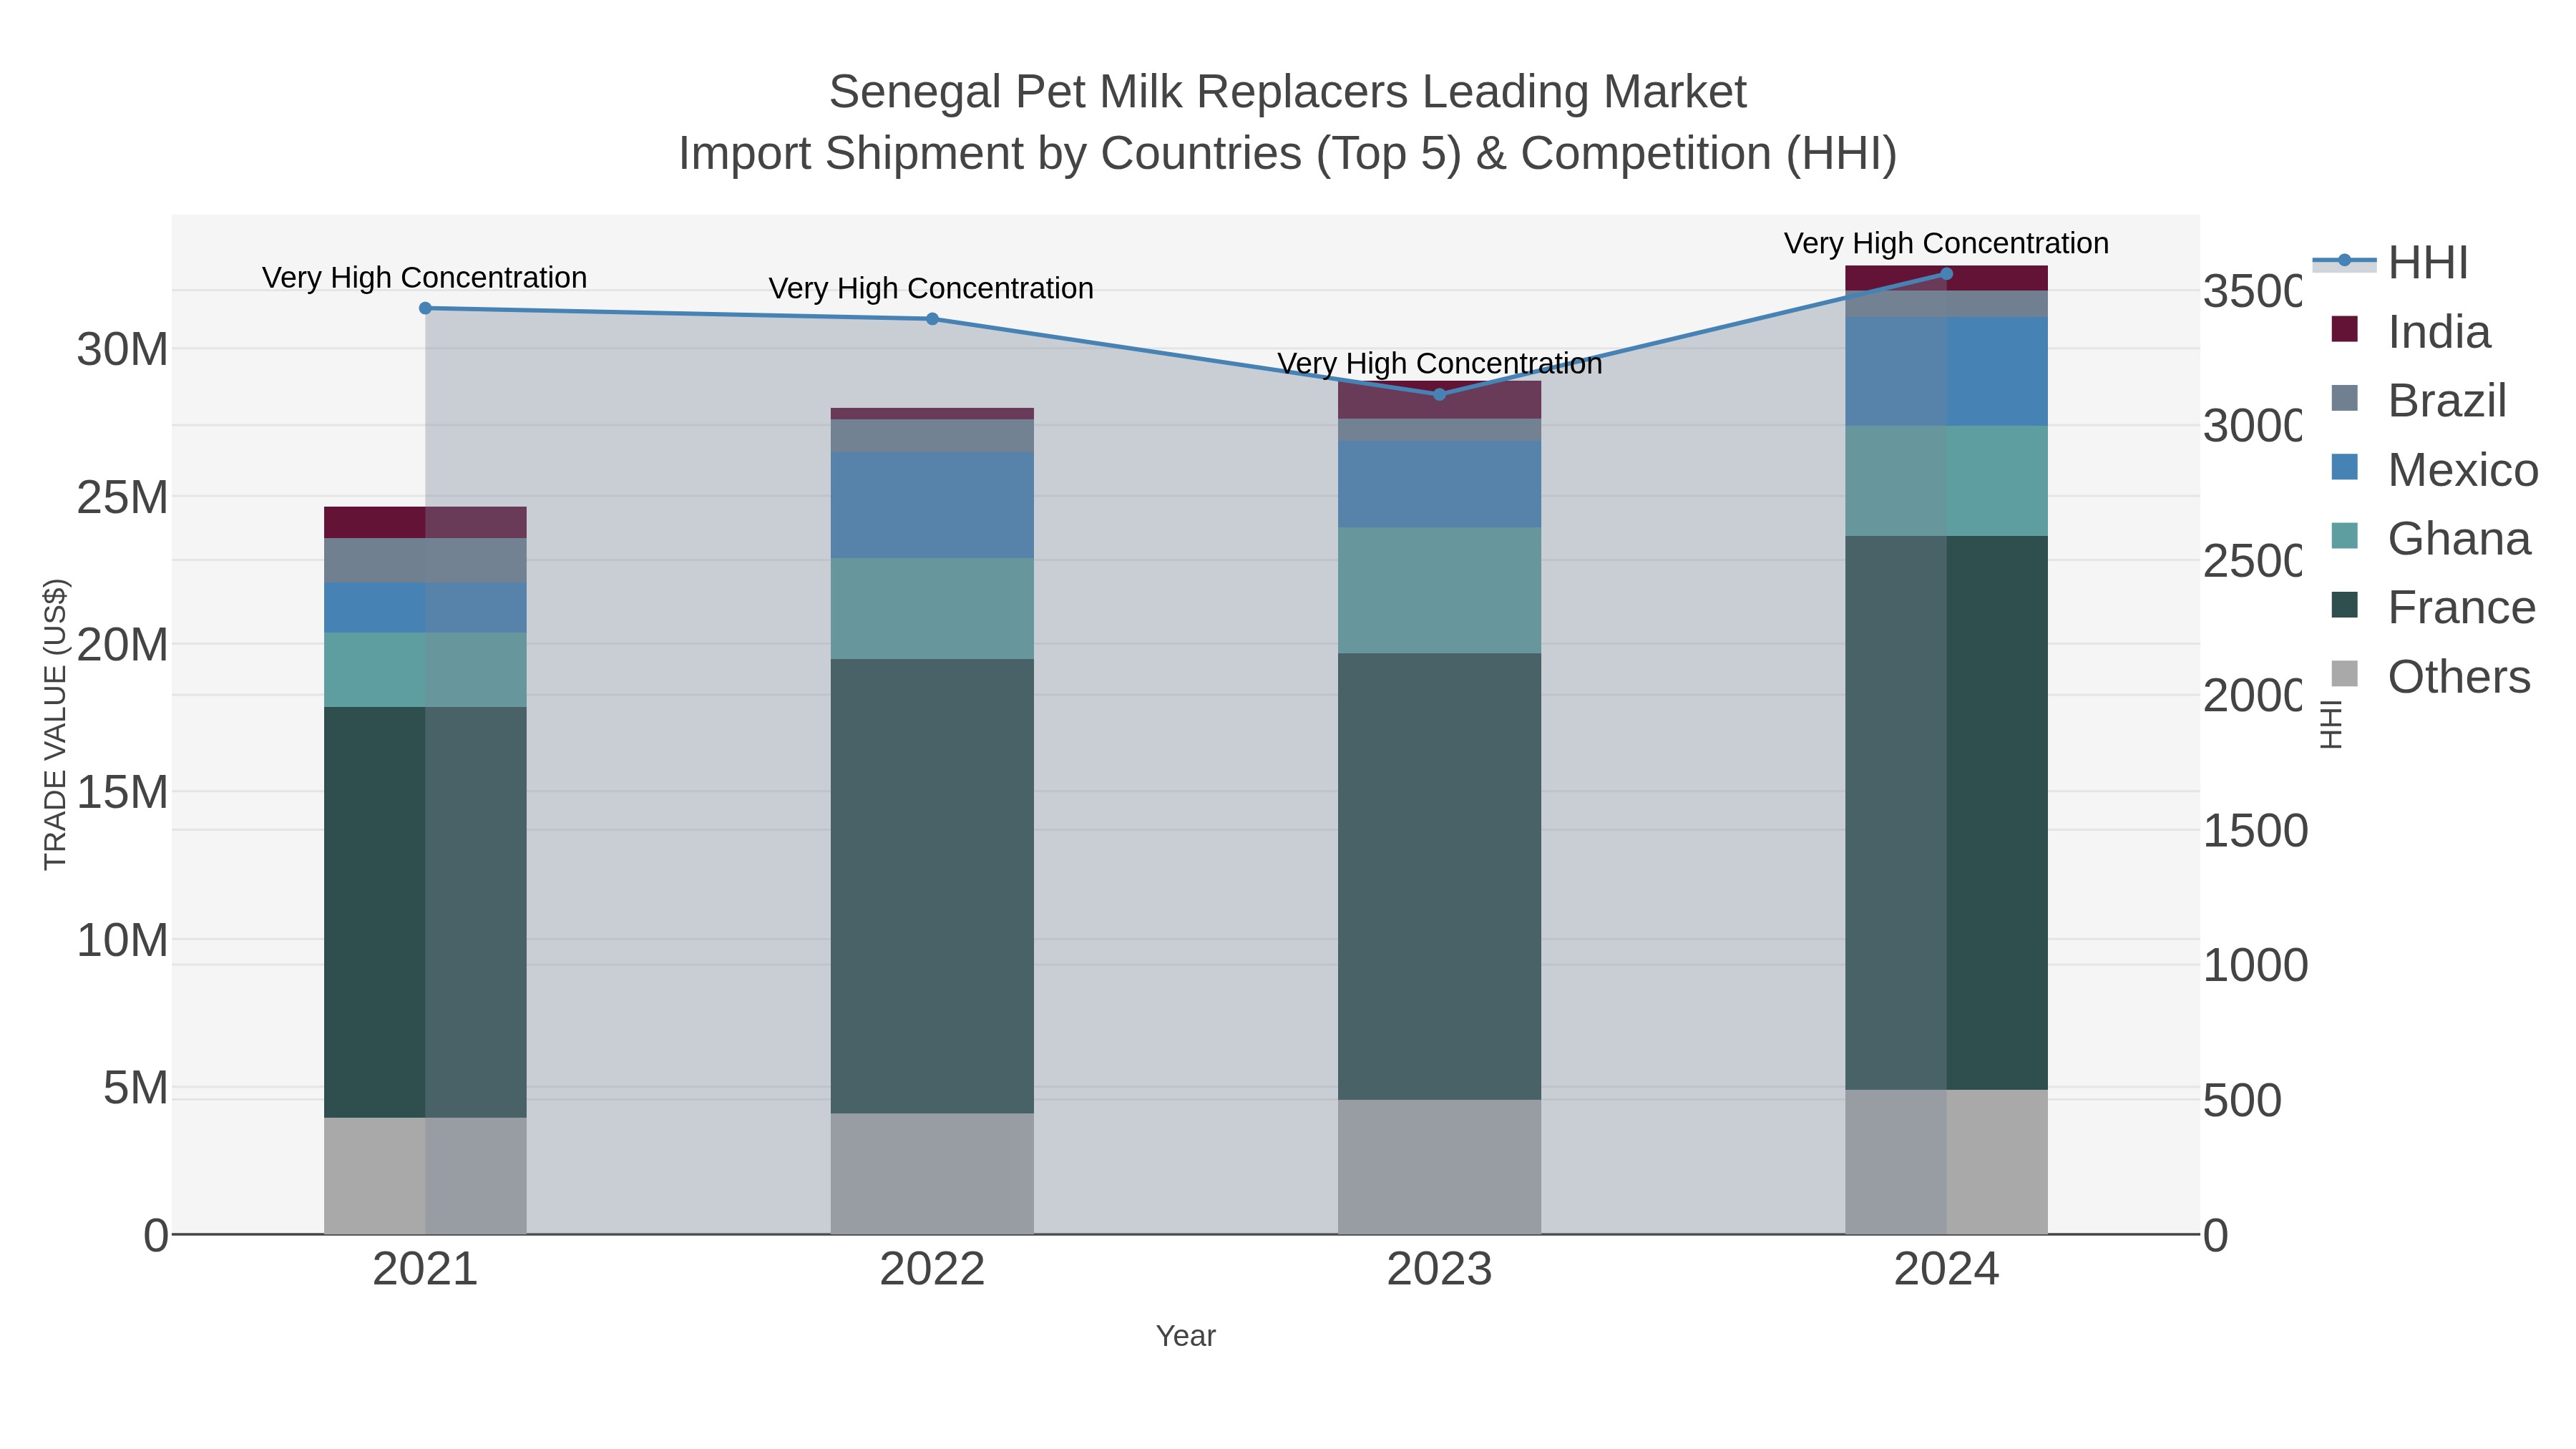Viewport: 2576px width, 1449px height.
Task: Select Others segment in the 2023 bar
Action: click(x=1439, y=1167)
